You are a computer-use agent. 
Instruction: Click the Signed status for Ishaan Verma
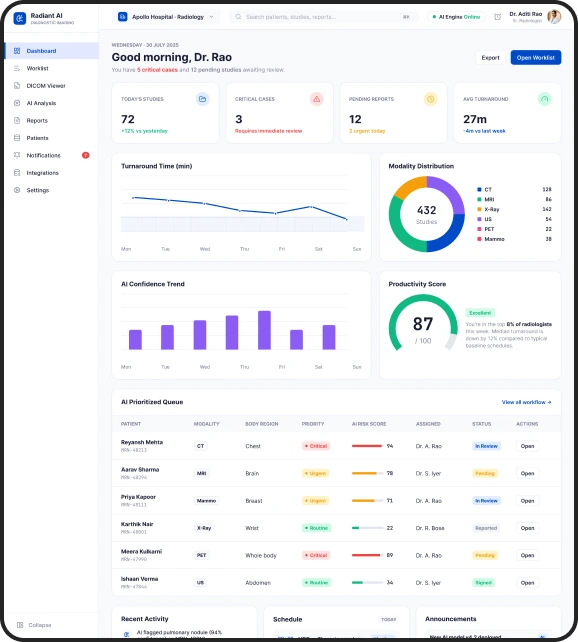point(483,583)
